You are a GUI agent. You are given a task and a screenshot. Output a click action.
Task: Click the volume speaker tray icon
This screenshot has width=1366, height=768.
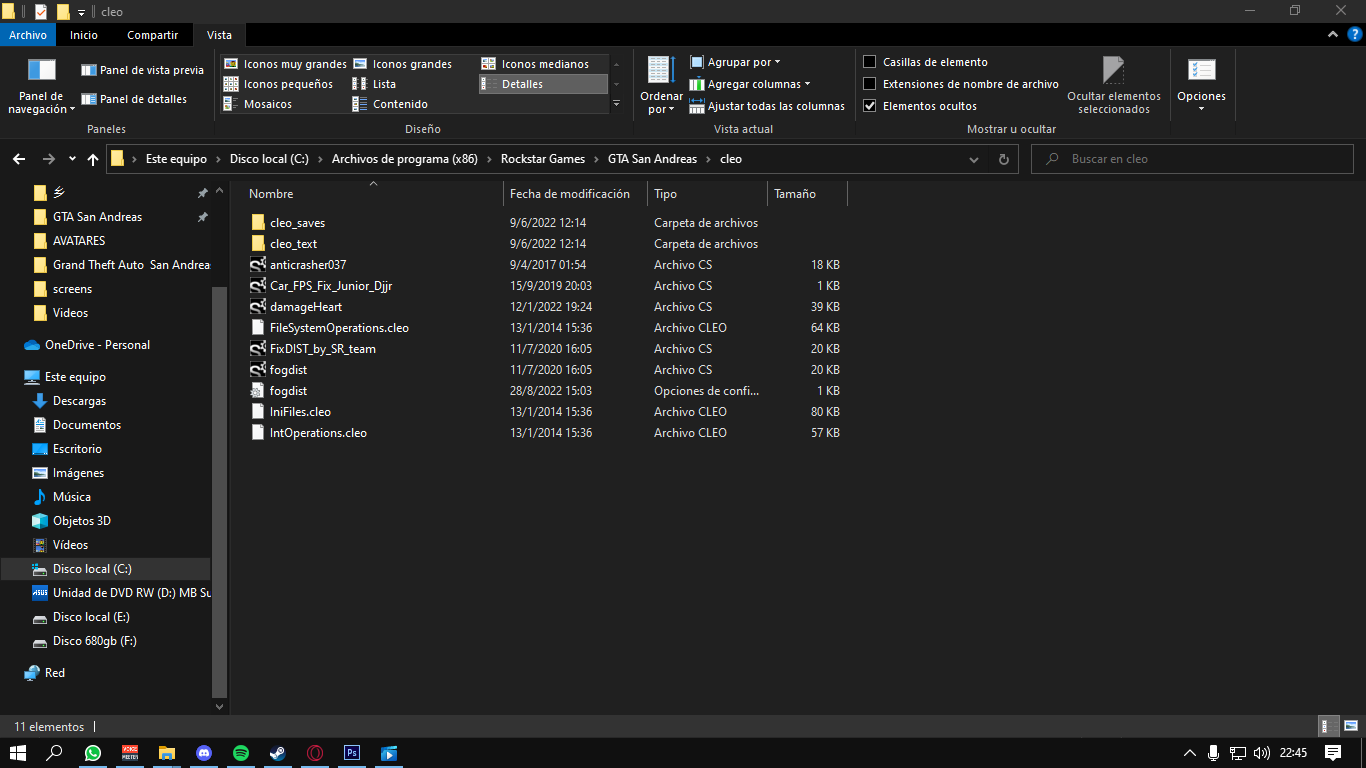coord(1261,753)
